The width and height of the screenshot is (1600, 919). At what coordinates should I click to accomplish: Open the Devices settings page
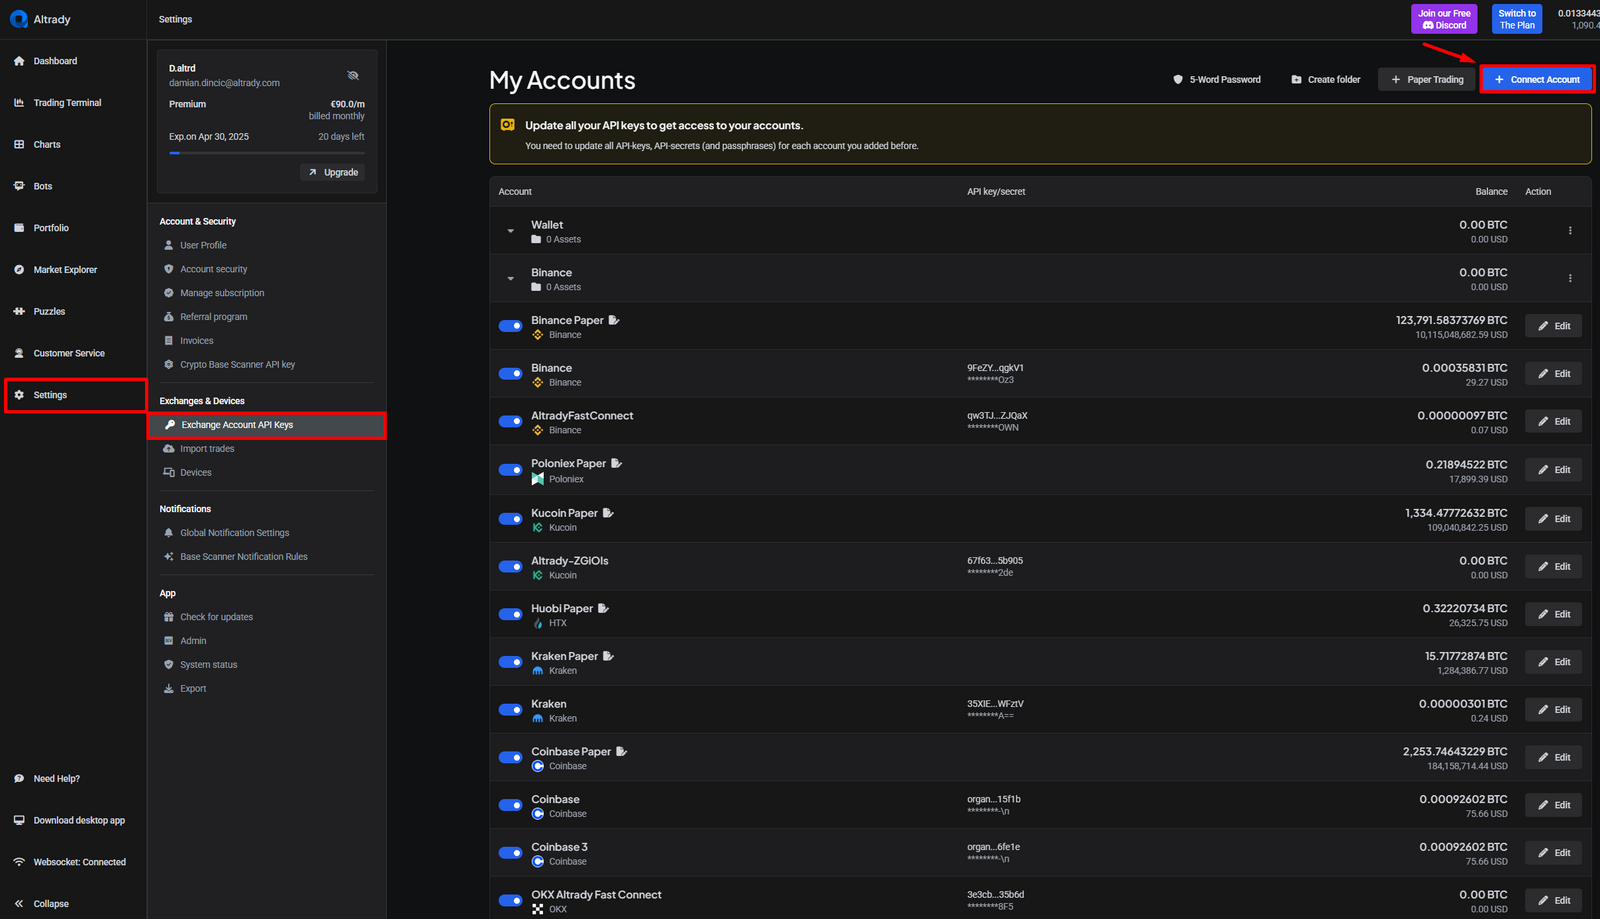point(187,473)
